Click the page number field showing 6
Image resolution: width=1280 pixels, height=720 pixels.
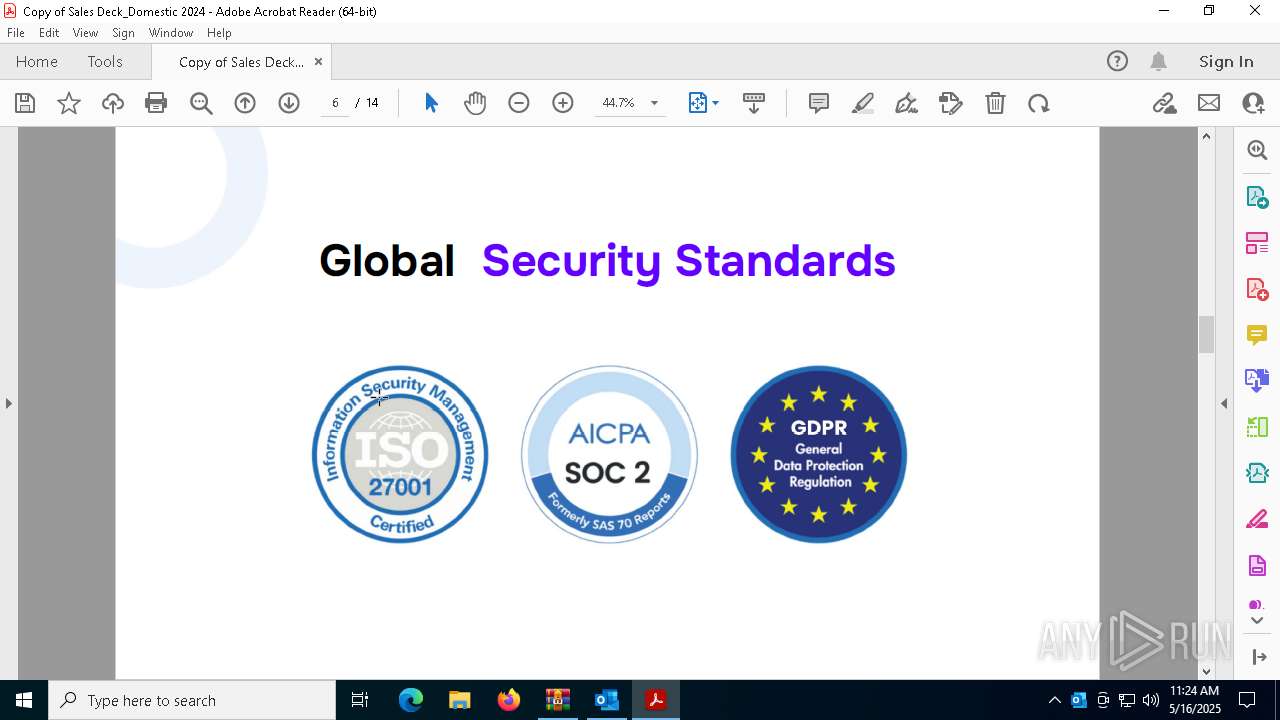click(x=335, y=103)
